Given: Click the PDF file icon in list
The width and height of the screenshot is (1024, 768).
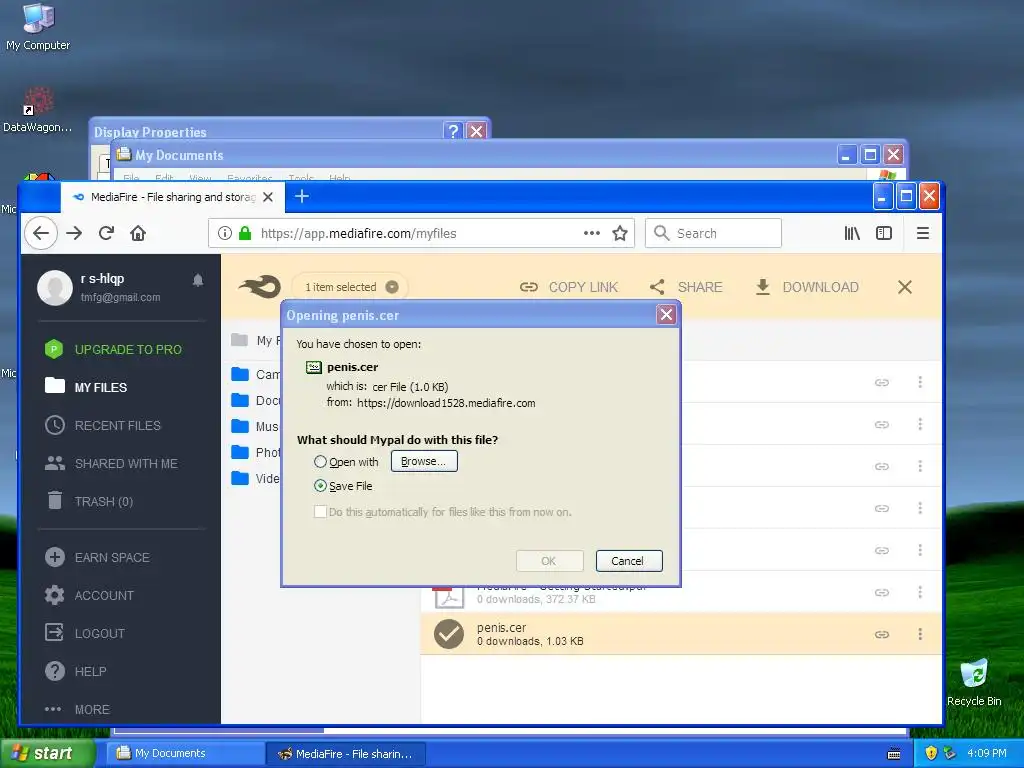Looking at the screenshot, I should (449, 597).
